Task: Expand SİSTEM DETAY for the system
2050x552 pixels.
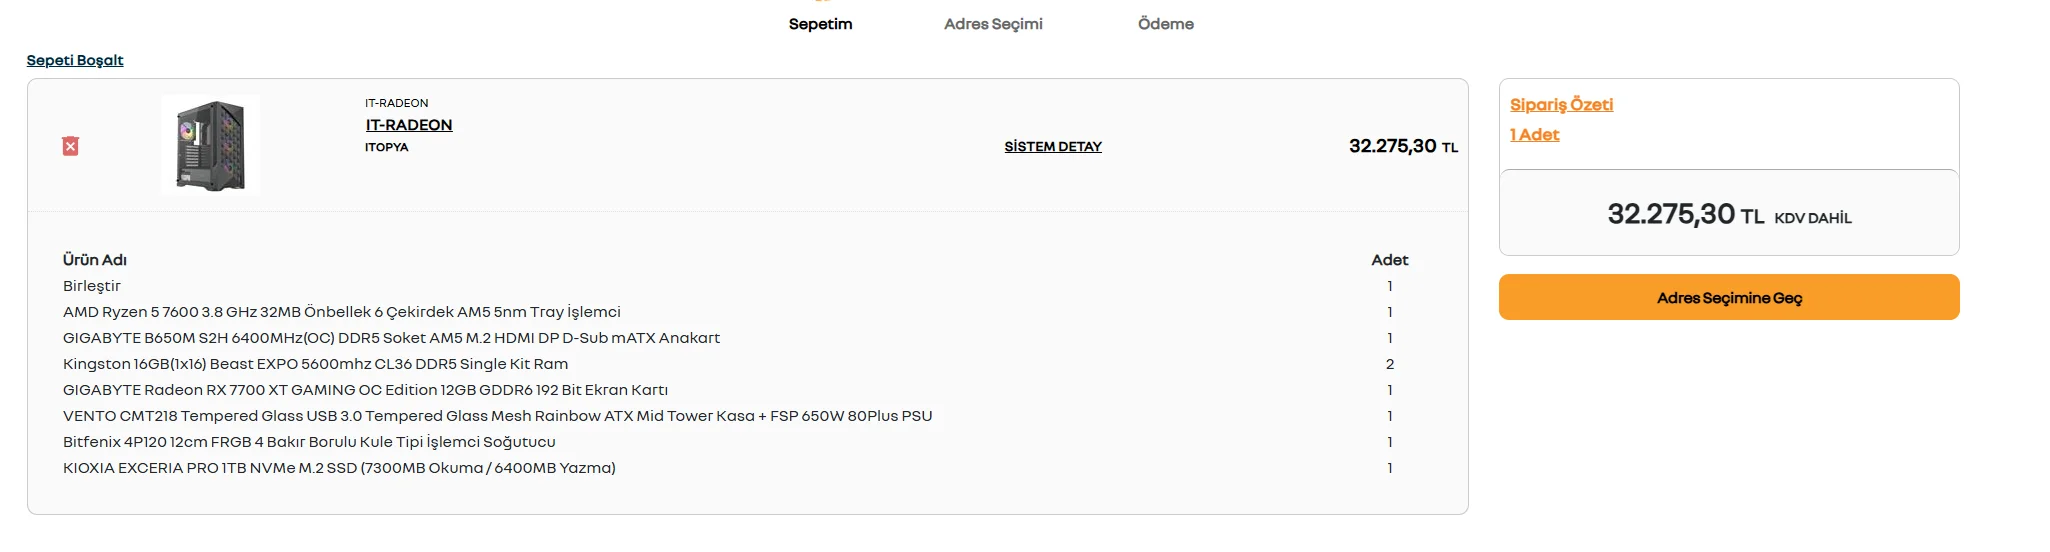Action: tap(1053, 147)
